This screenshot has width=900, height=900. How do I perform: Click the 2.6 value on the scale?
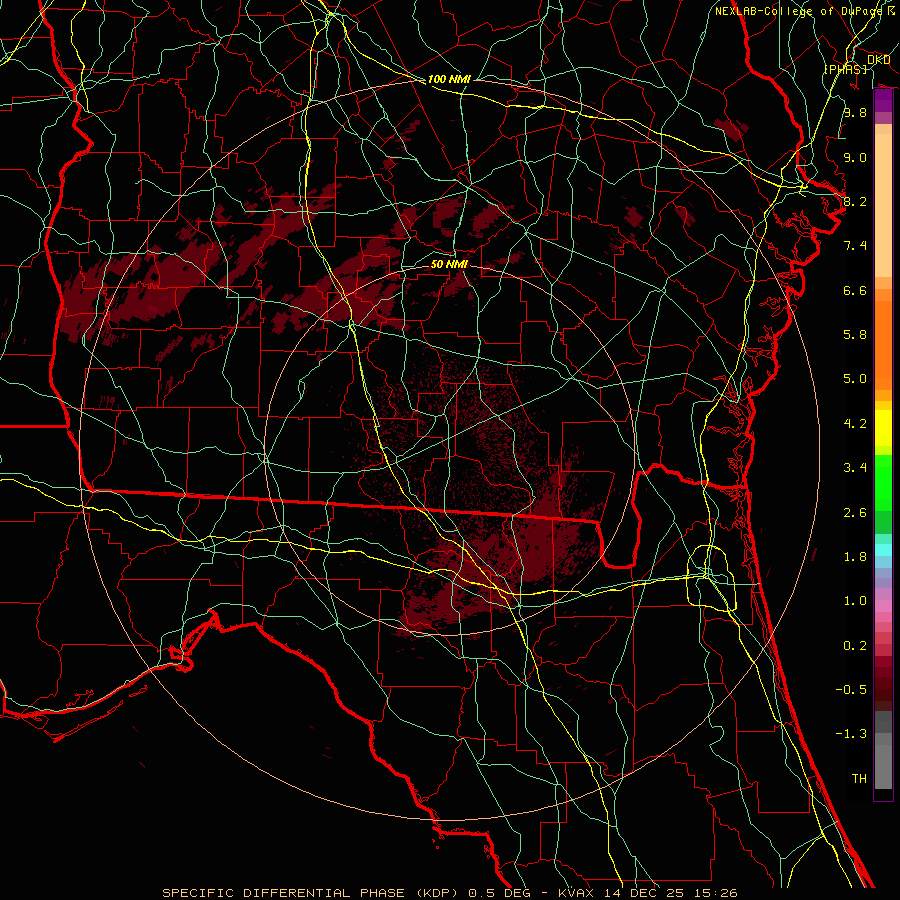tap(854, 512)
